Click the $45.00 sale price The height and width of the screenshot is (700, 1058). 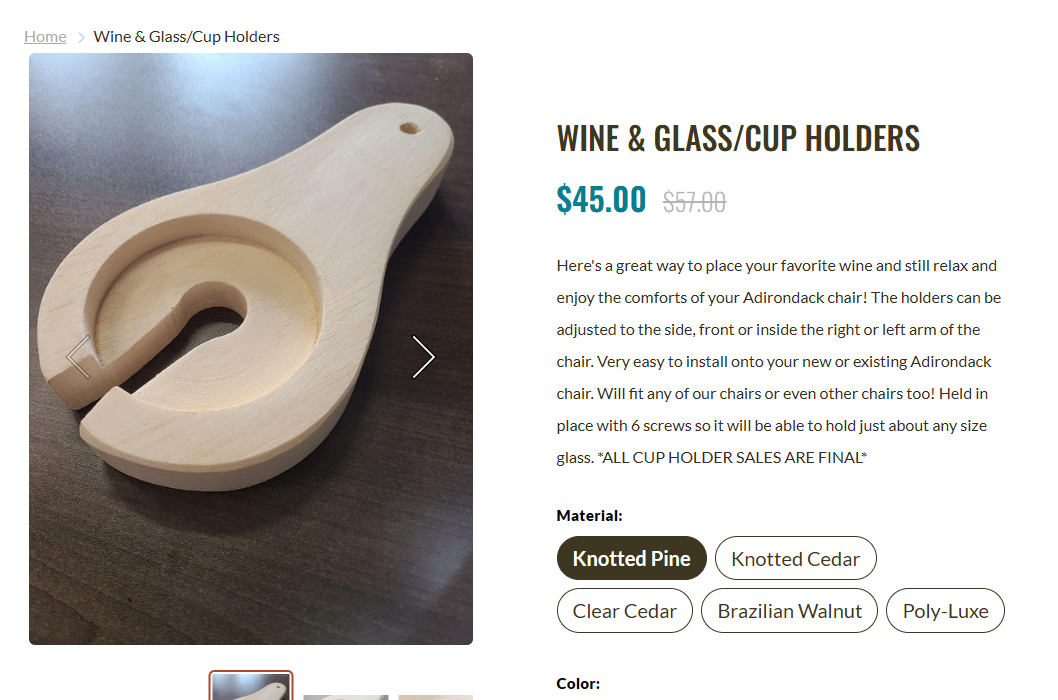point(601,200)
